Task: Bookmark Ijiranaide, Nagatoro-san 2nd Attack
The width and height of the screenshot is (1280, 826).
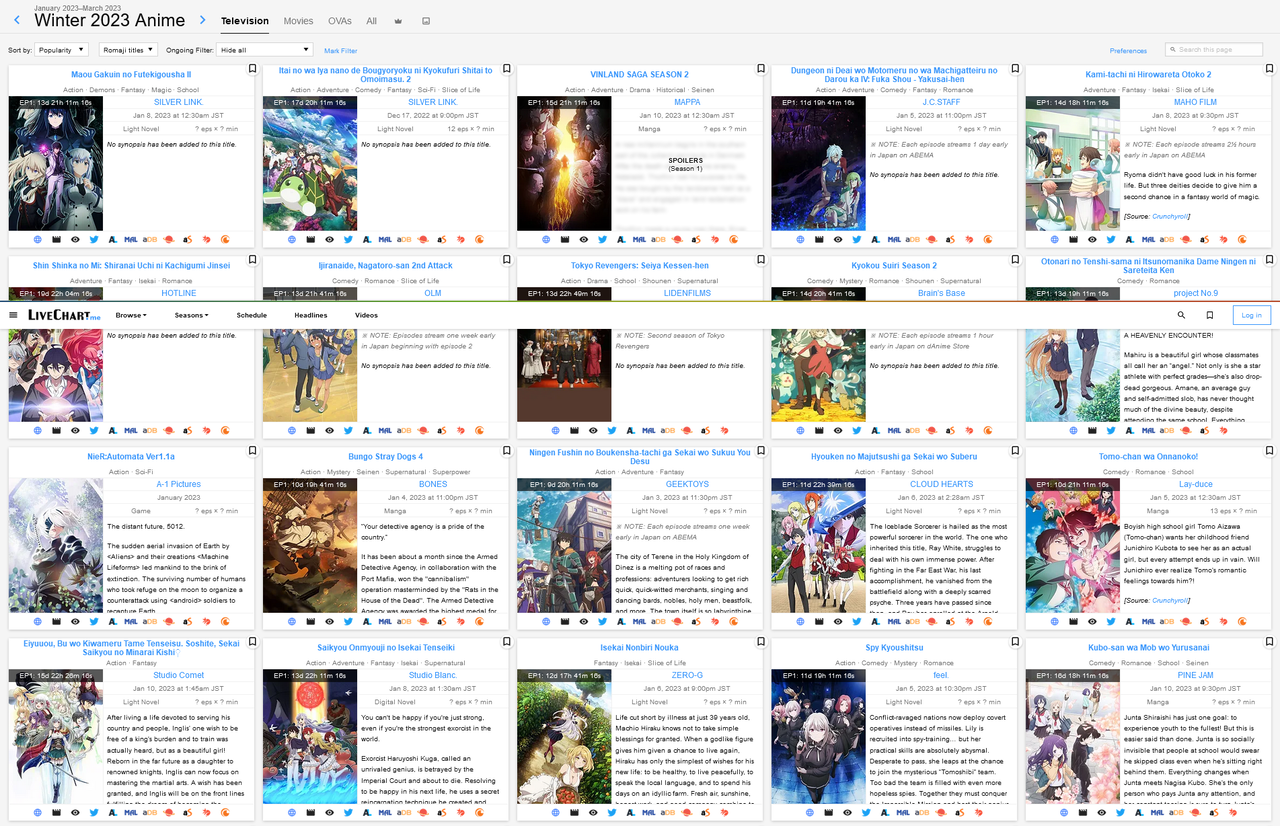Action: tap(506, 260)
